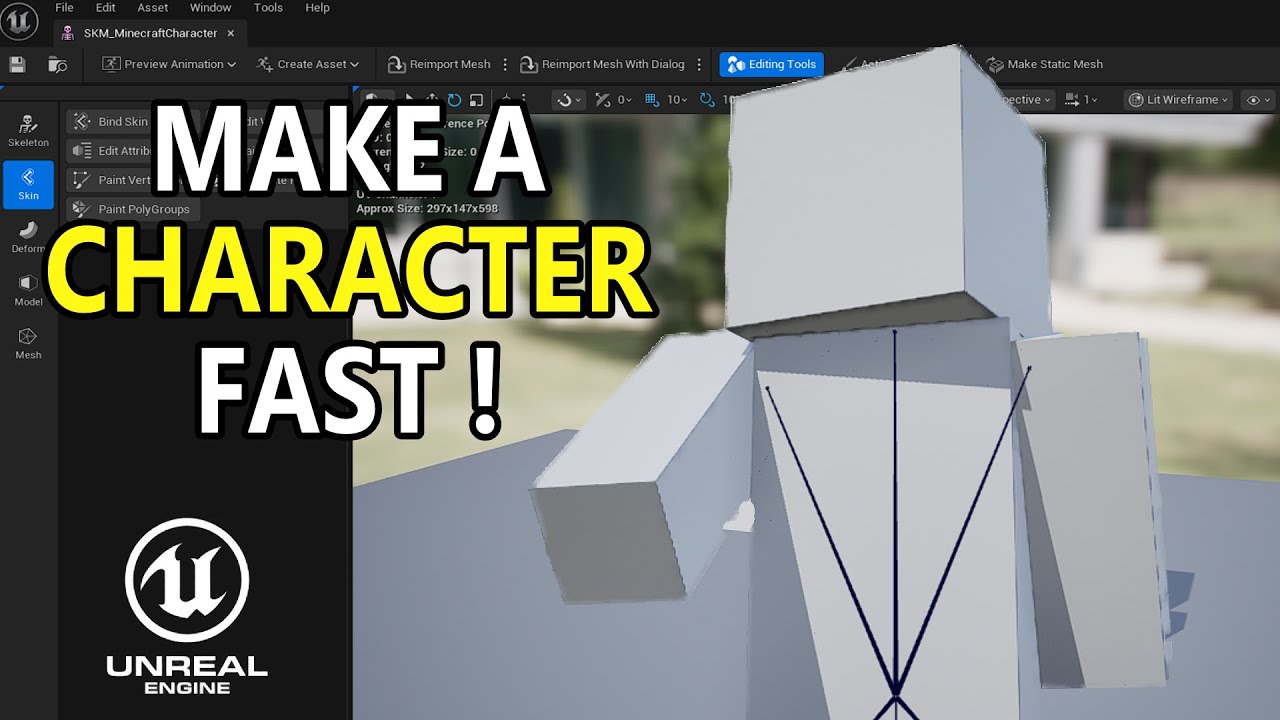The image size is (1280, 720).
Task: Choose the Mesh mode in the sidebar
Action: [28, 344]
